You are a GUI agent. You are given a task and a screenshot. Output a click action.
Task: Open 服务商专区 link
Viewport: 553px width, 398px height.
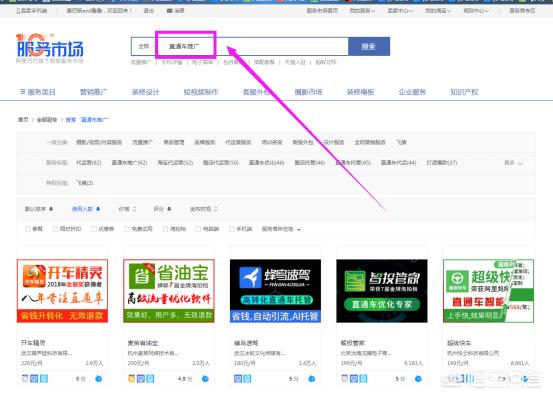pos(522,11)
